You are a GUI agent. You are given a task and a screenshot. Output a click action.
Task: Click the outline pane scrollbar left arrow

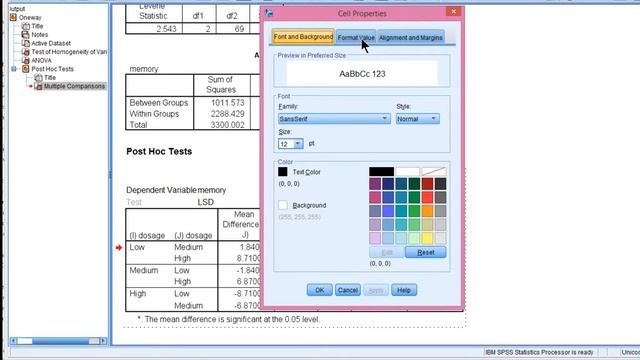tap(13, 341)
